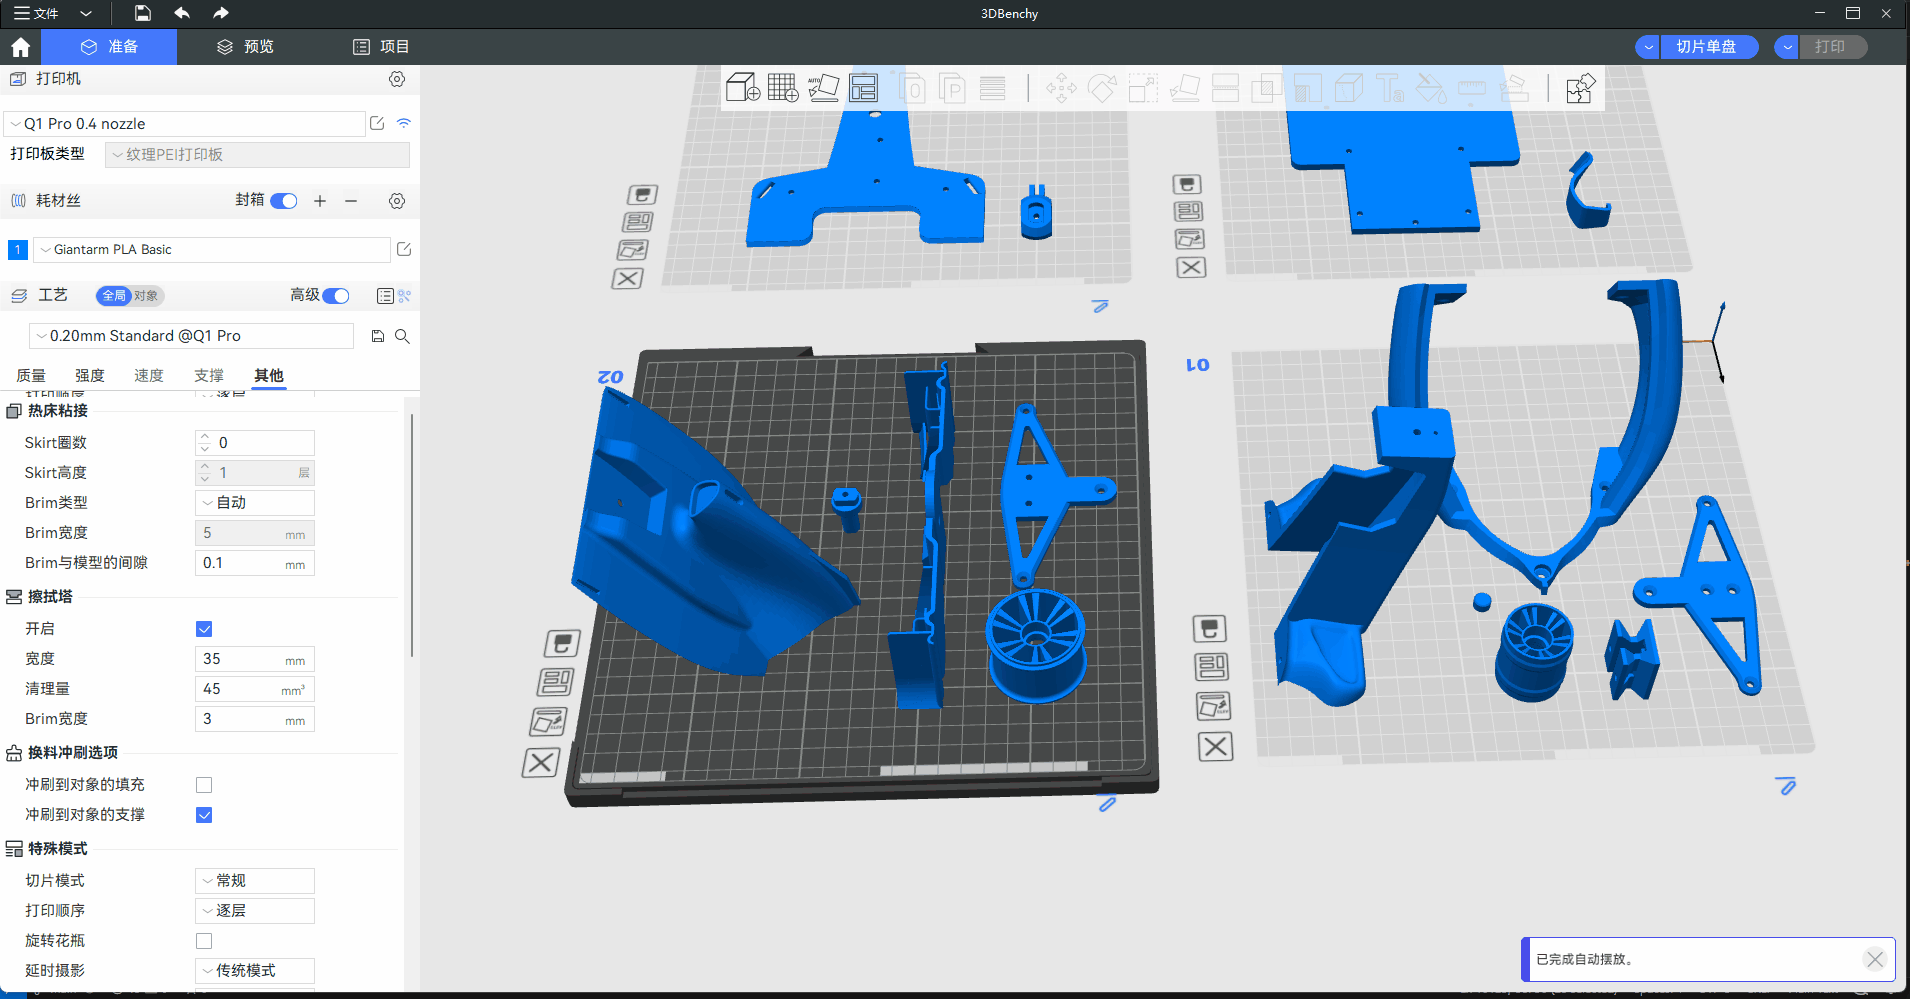The image size is (1910, 999).
Task: Click the search icon beside process preset
Action: (402, 336)
